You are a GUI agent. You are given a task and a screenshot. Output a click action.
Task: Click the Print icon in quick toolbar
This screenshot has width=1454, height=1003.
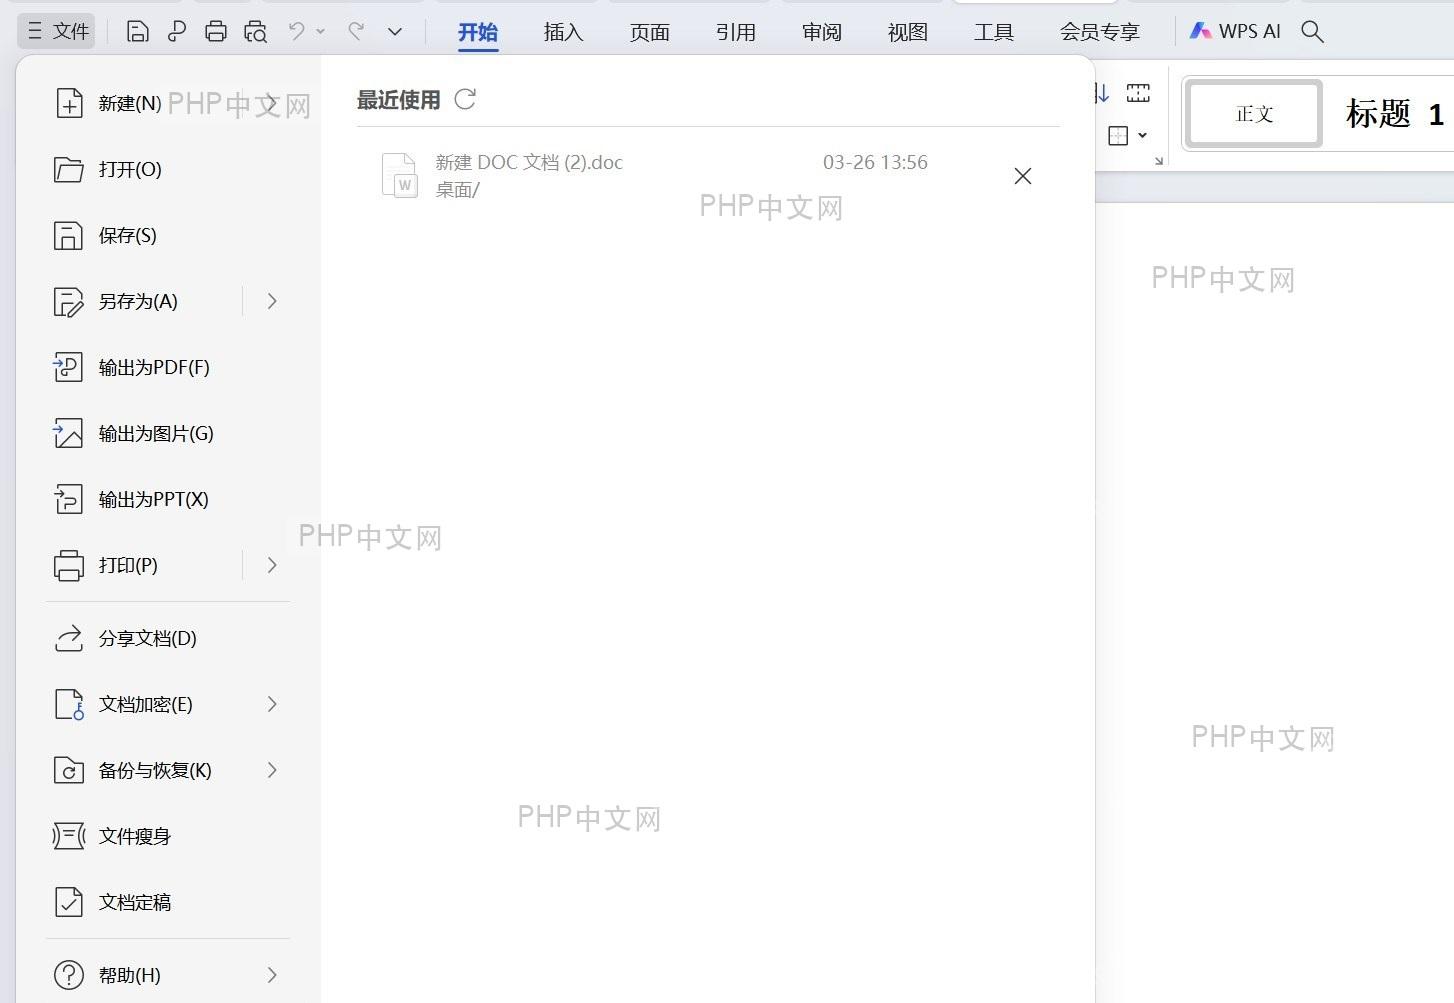[x=216, y=32]
